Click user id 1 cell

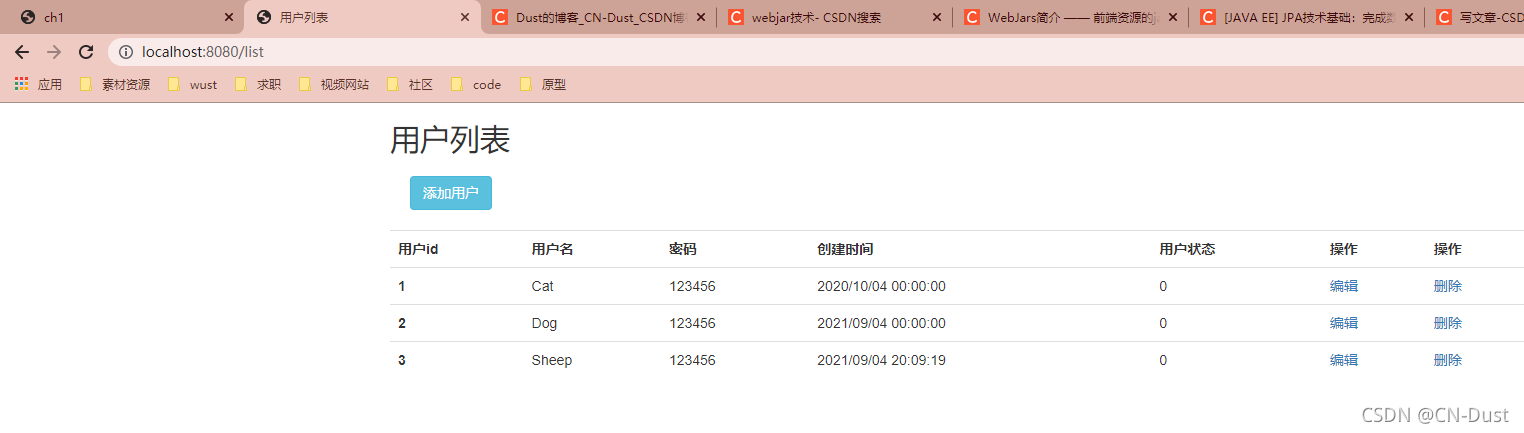coord(402,286)
